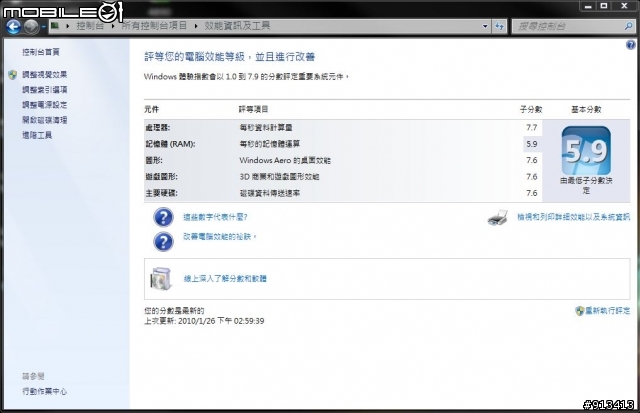Select the 遊戲圖形 row label
Viewport: 640px width, 413px height.
click(162, 177)
